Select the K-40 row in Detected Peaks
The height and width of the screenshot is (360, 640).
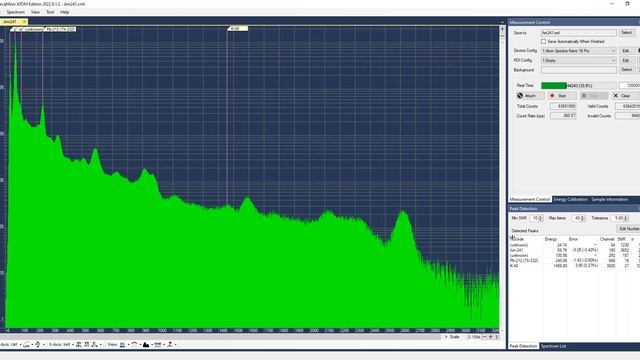point(574,266)
